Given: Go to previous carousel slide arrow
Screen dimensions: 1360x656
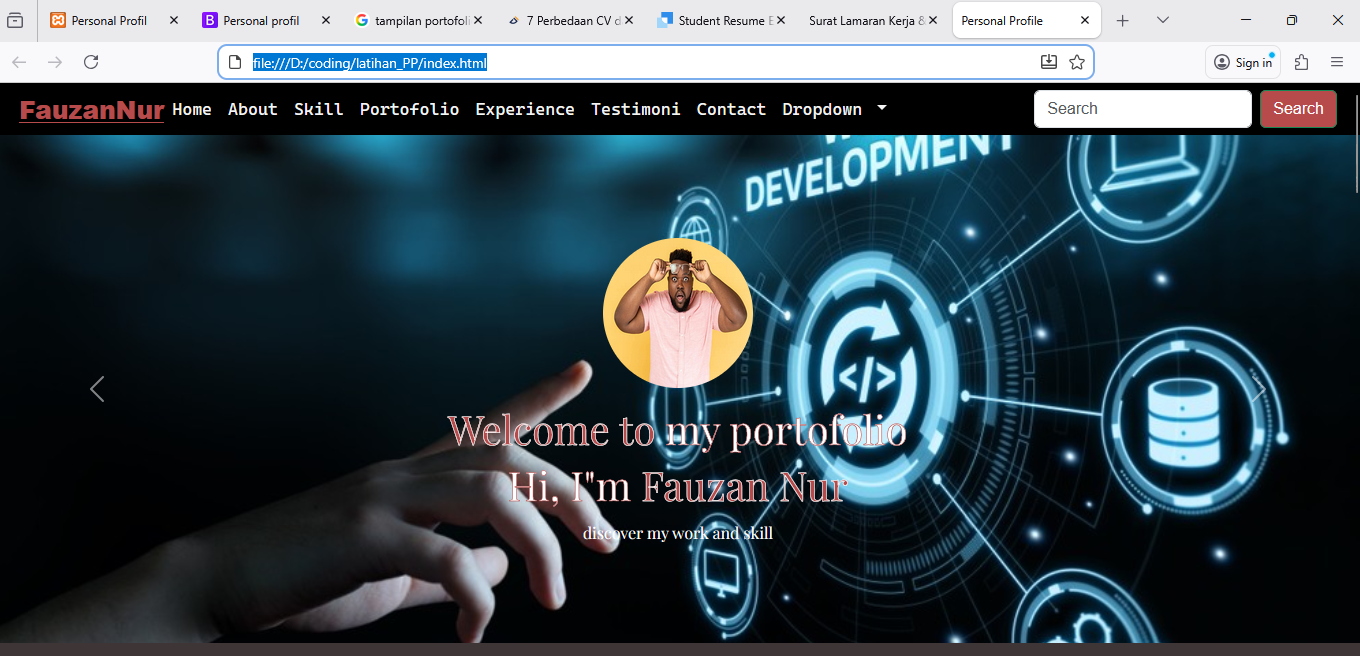Looking at the screenshot, I should click(x=97, y=389).
